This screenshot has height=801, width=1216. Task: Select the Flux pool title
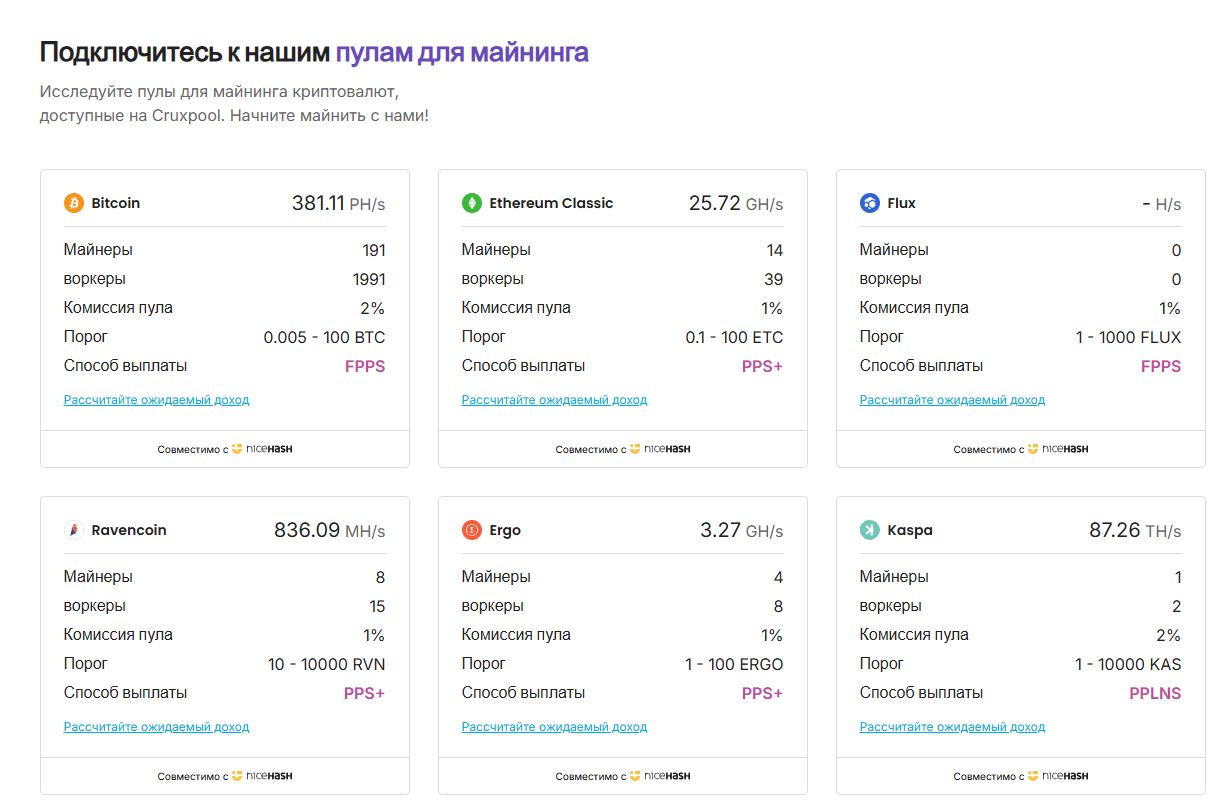(902, 203)
